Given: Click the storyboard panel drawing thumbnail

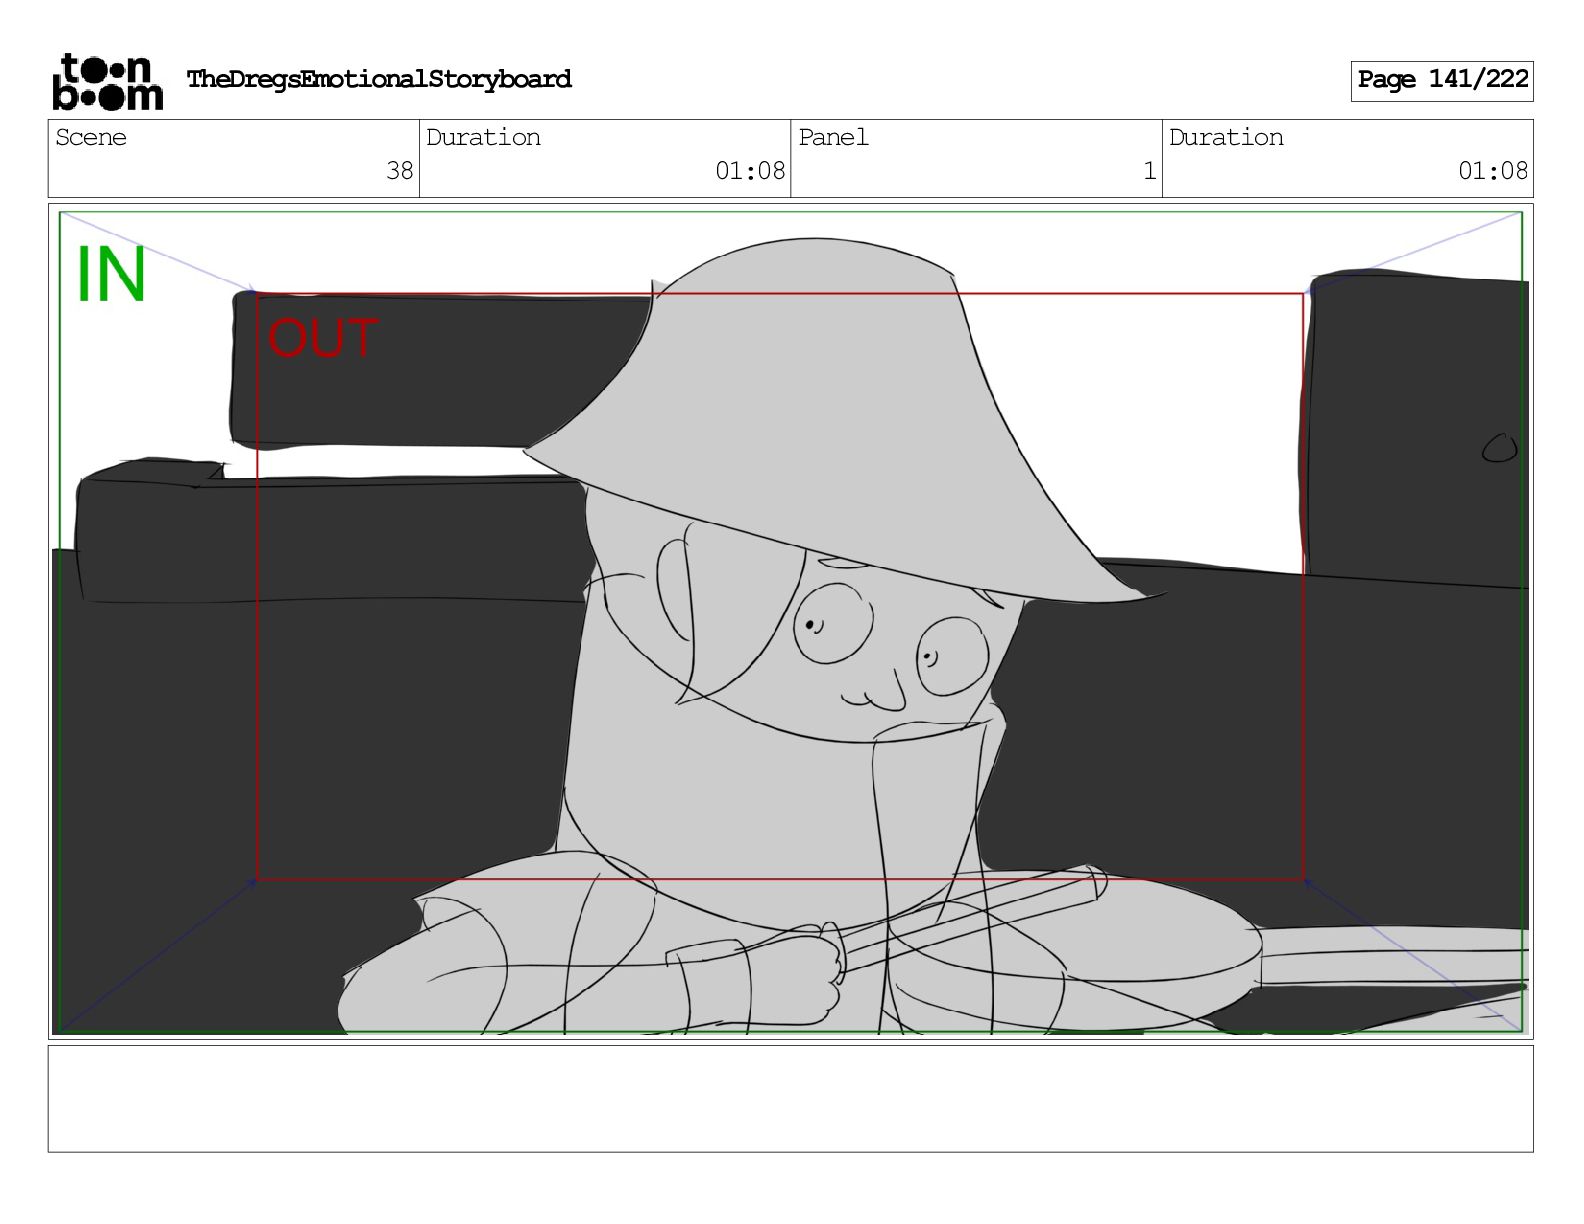Looking at the screenshot, I should (790, 621).
